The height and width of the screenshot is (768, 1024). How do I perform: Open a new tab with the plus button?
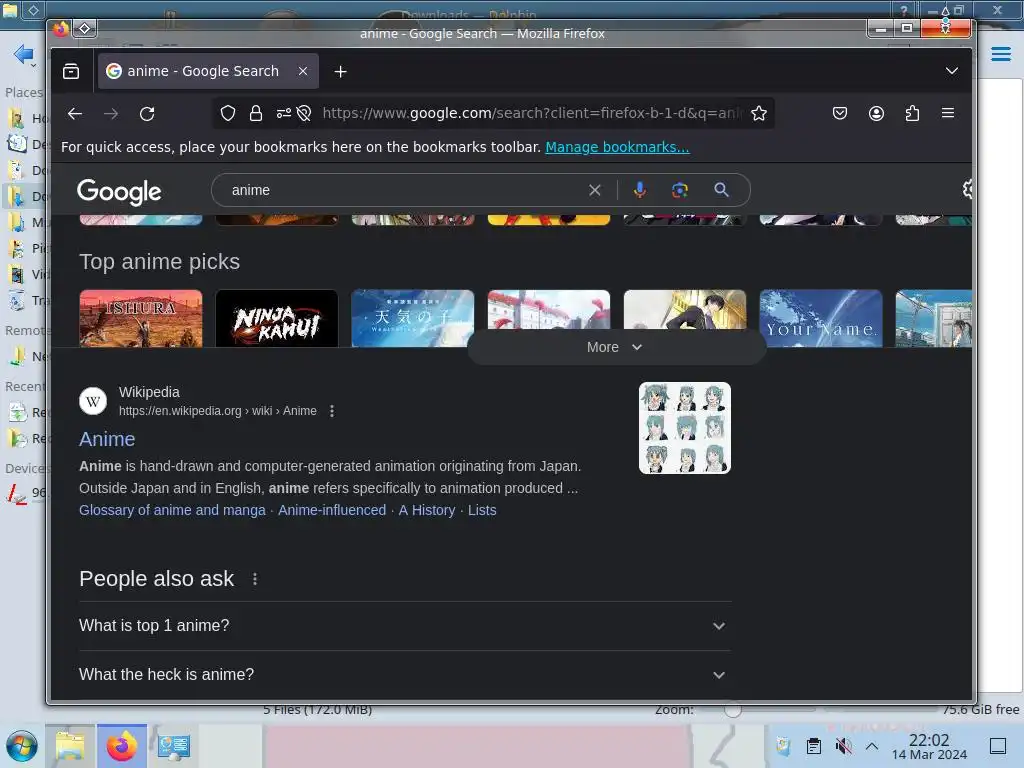(x=340, y=71)
